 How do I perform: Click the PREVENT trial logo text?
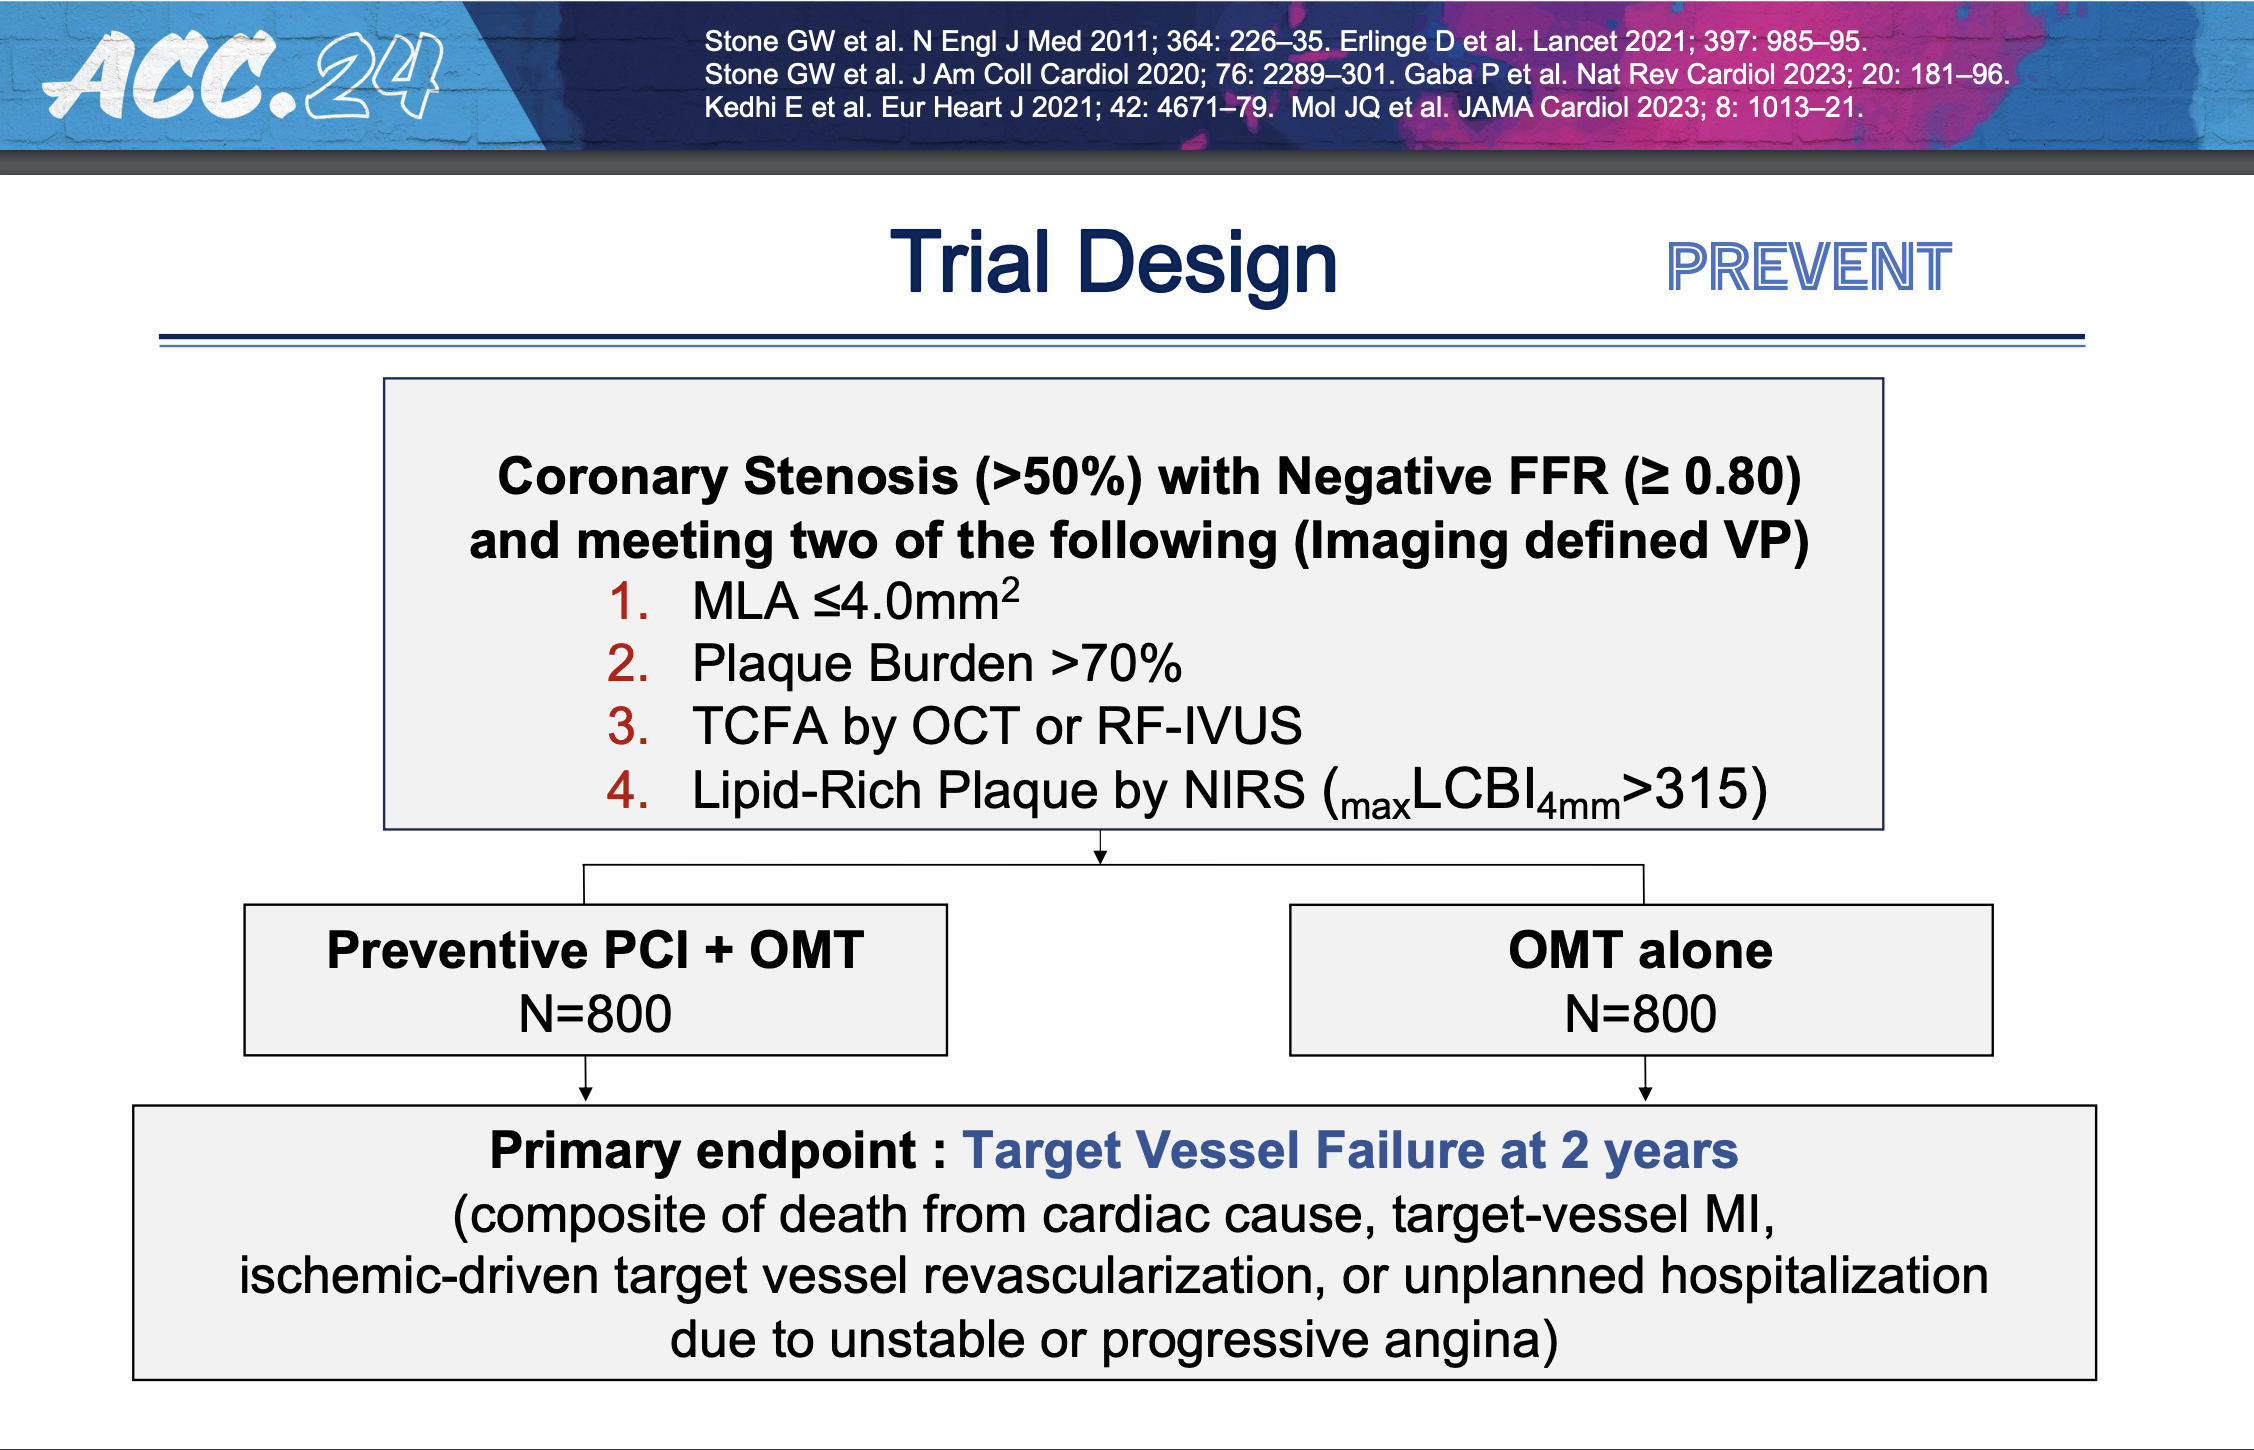coord(1808,268)
